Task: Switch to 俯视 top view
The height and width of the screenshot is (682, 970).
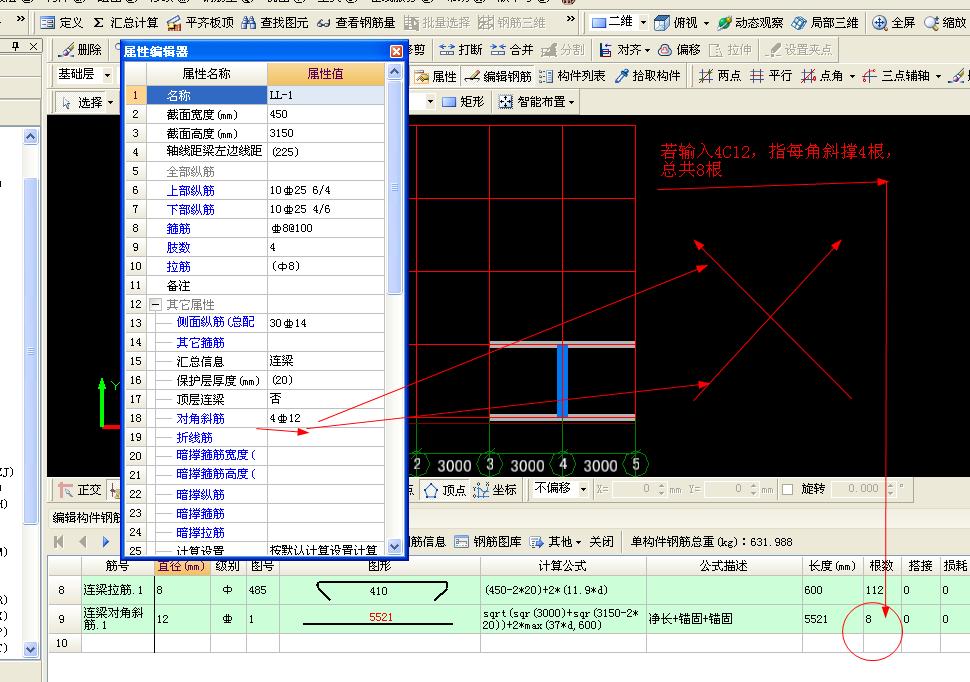Action: (676, 23)
